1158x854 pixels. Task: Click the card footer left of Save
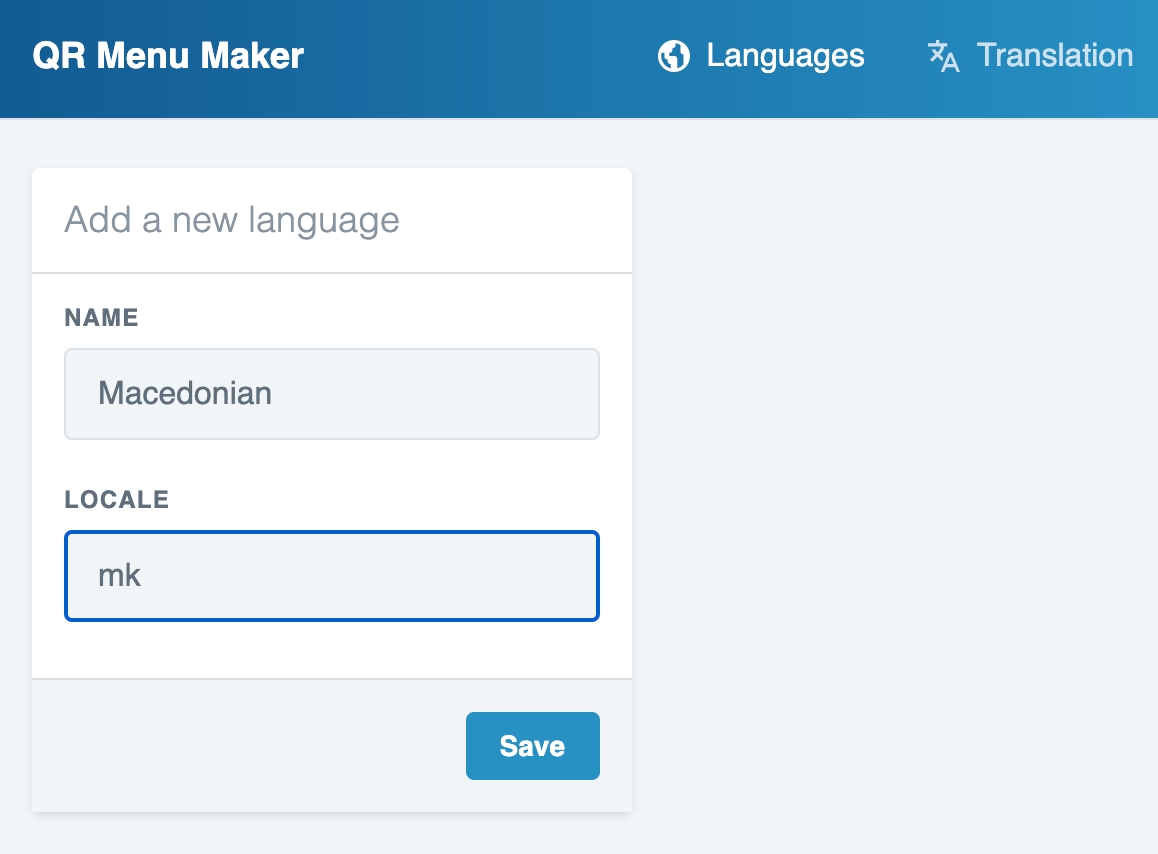[240, 746]
